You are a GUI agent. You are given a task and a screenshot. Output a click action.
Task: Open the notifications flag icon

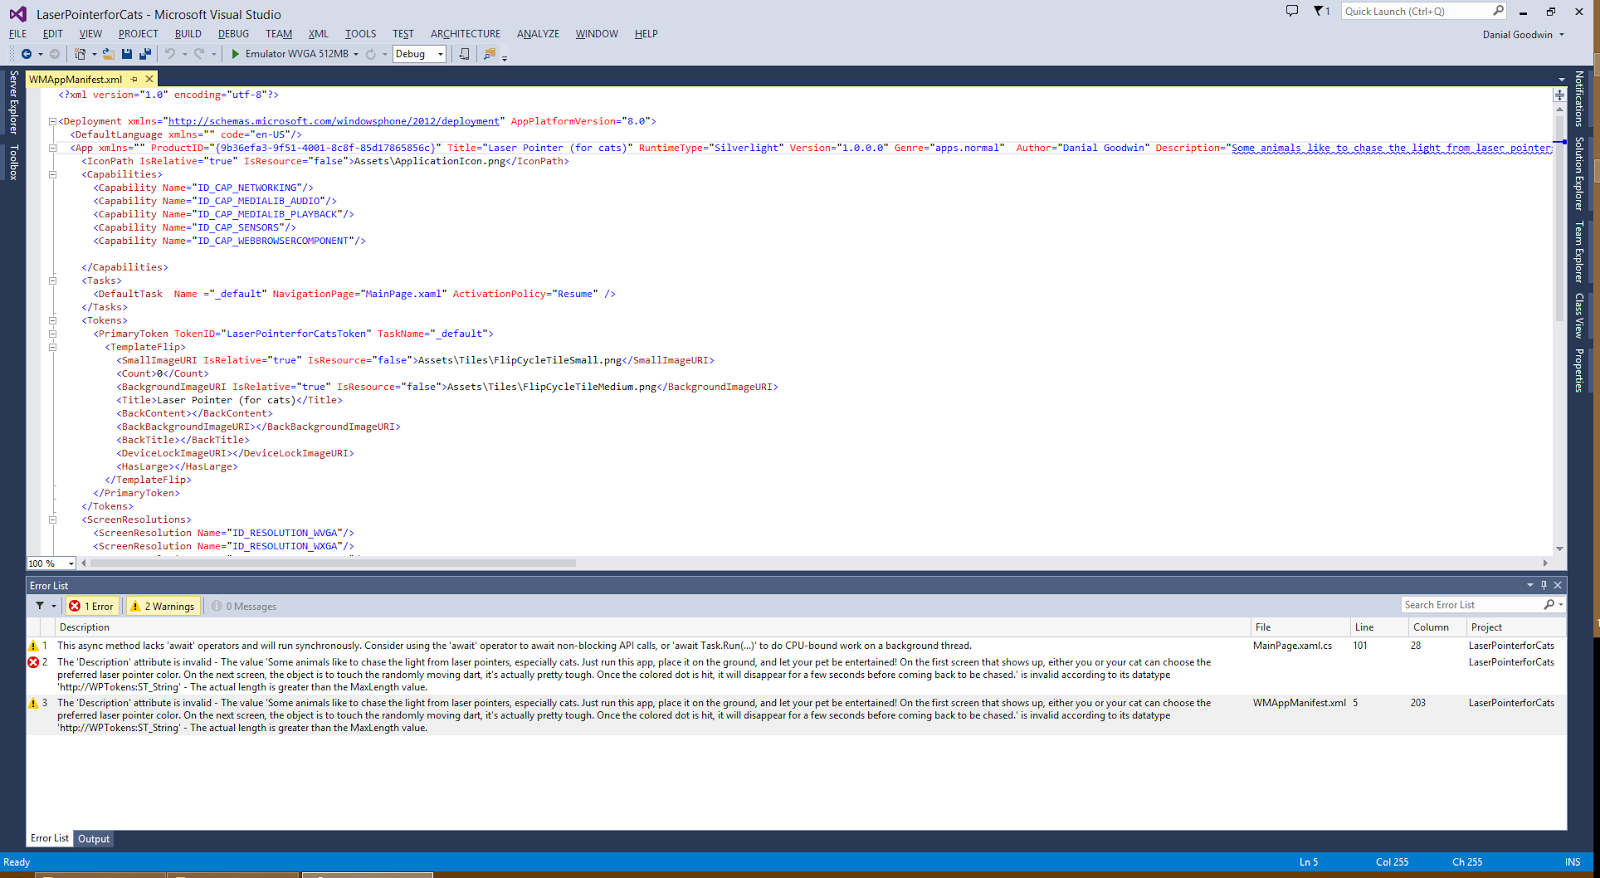pos(1319,11)
